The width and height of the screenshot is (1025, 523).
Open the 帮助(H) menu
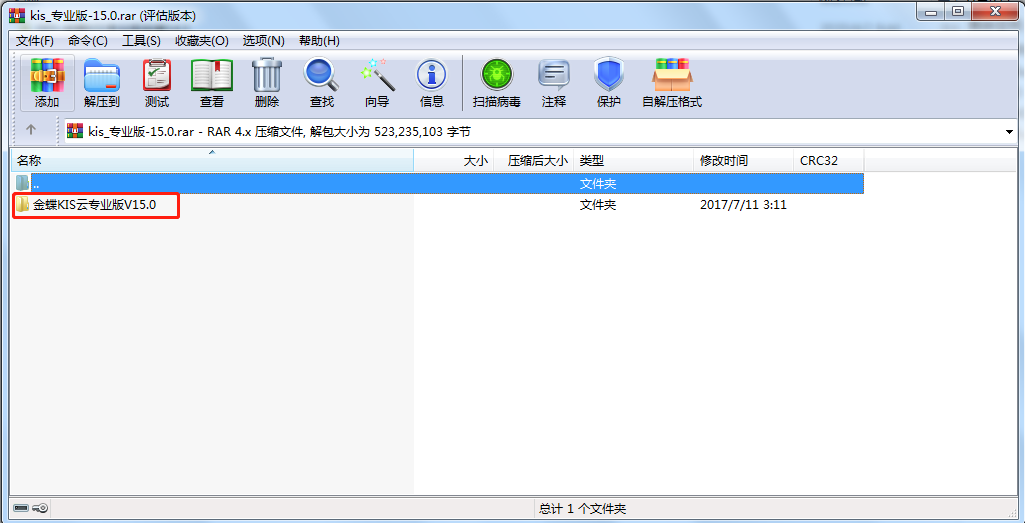click(319, 41)
